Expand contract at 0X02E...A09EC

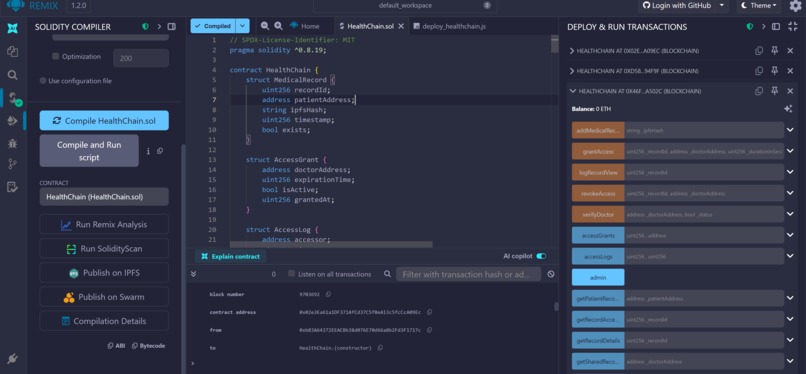click(572, 51)
